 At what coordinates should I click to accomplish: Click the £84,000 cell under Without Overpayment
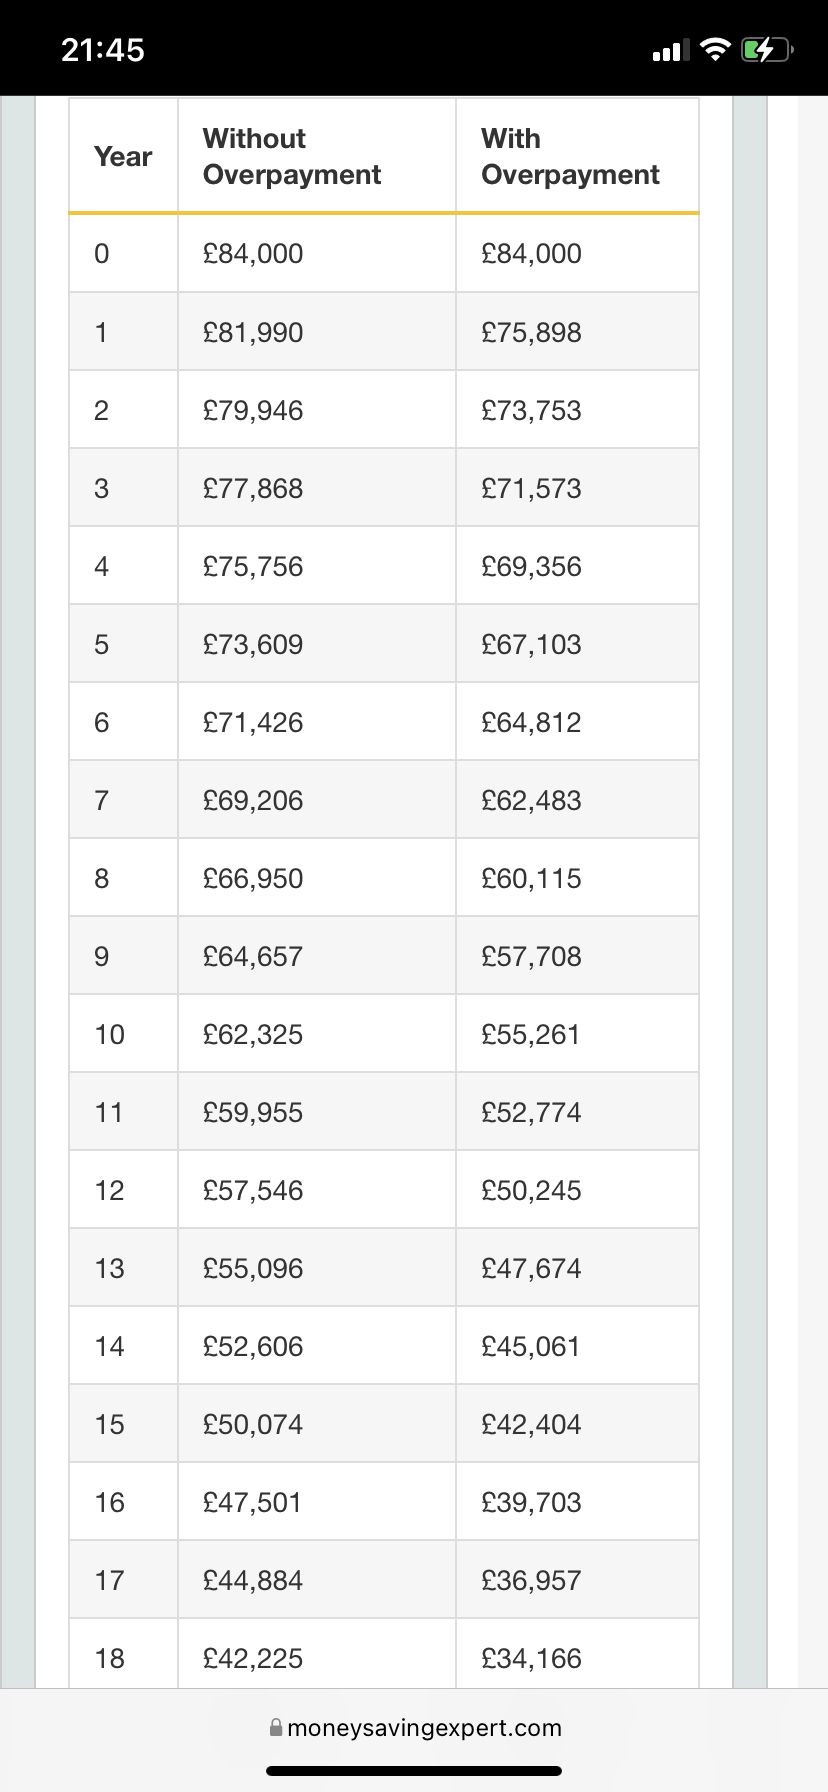[x=253, y=254]
